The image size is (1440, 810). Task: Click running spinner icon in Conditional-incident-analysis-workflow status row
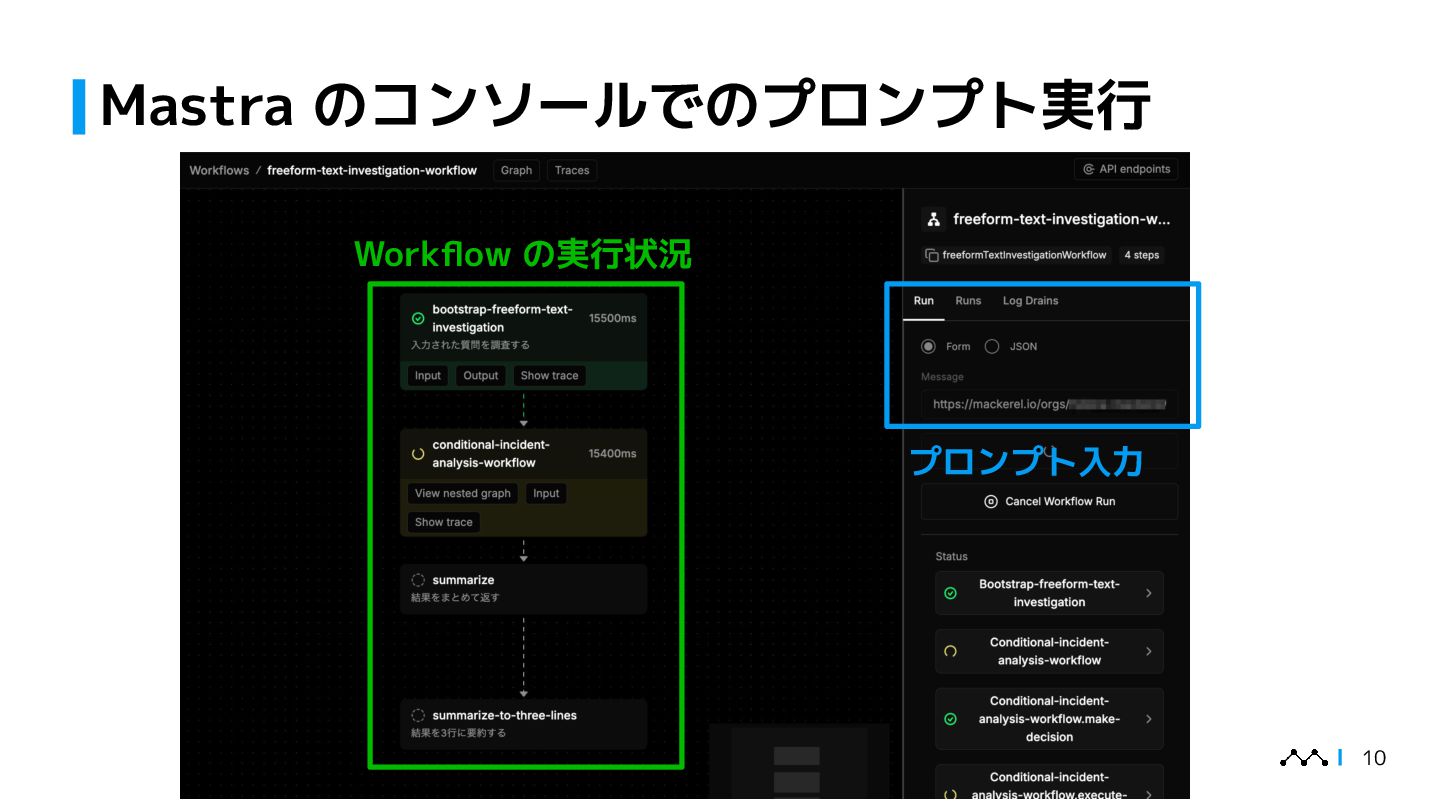point(950,651)
